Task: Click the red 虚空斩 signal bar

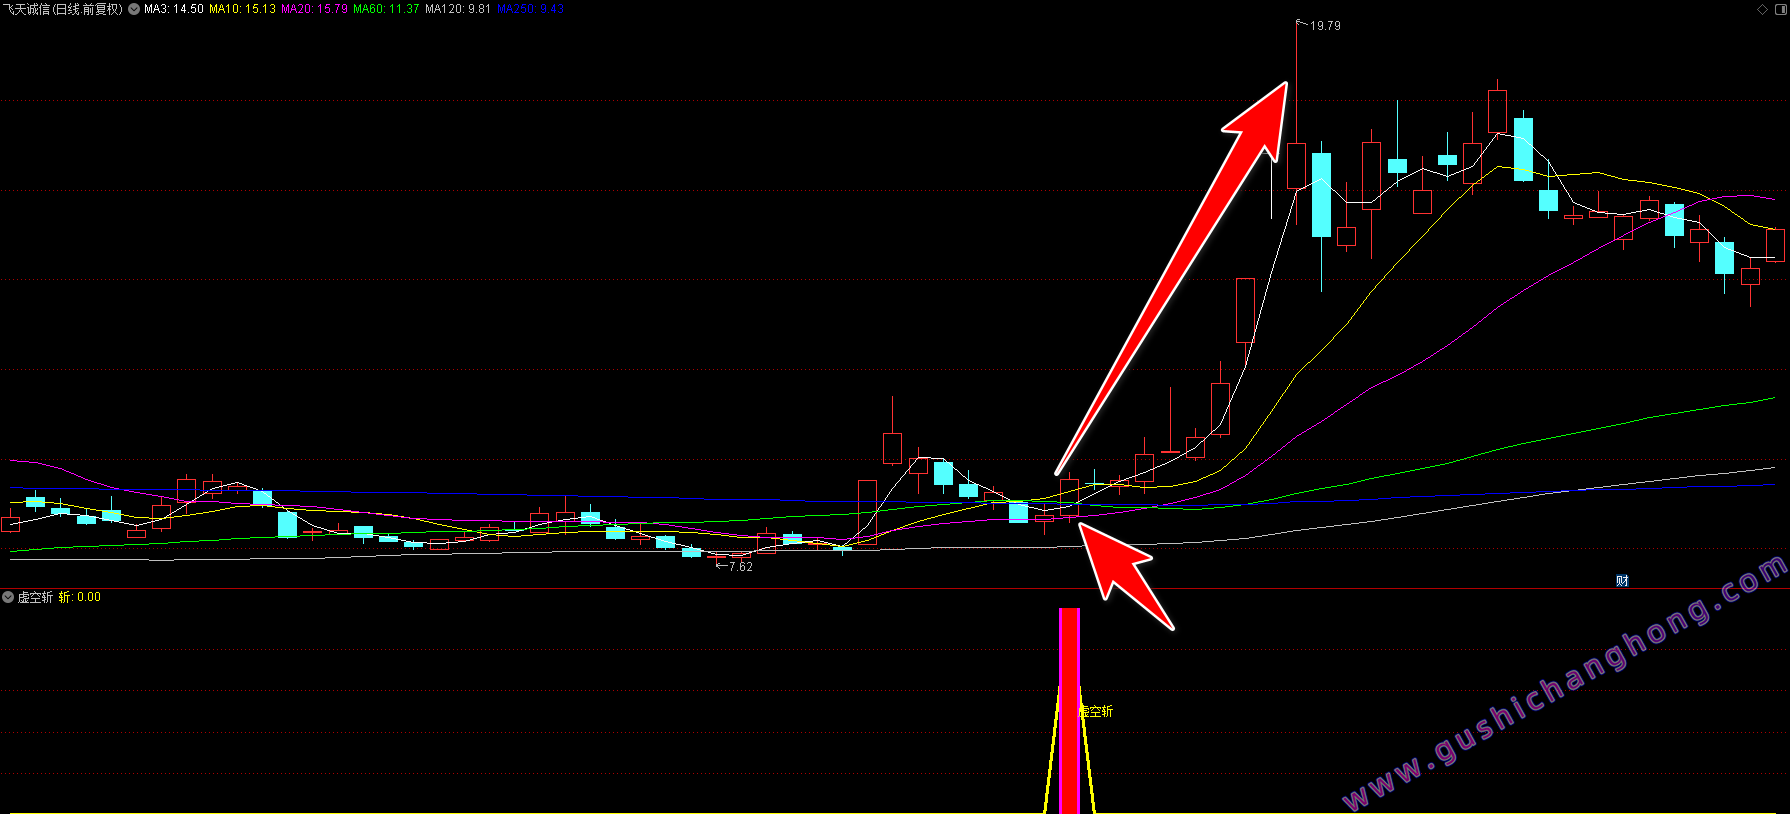Action: tap(1069, 710)
